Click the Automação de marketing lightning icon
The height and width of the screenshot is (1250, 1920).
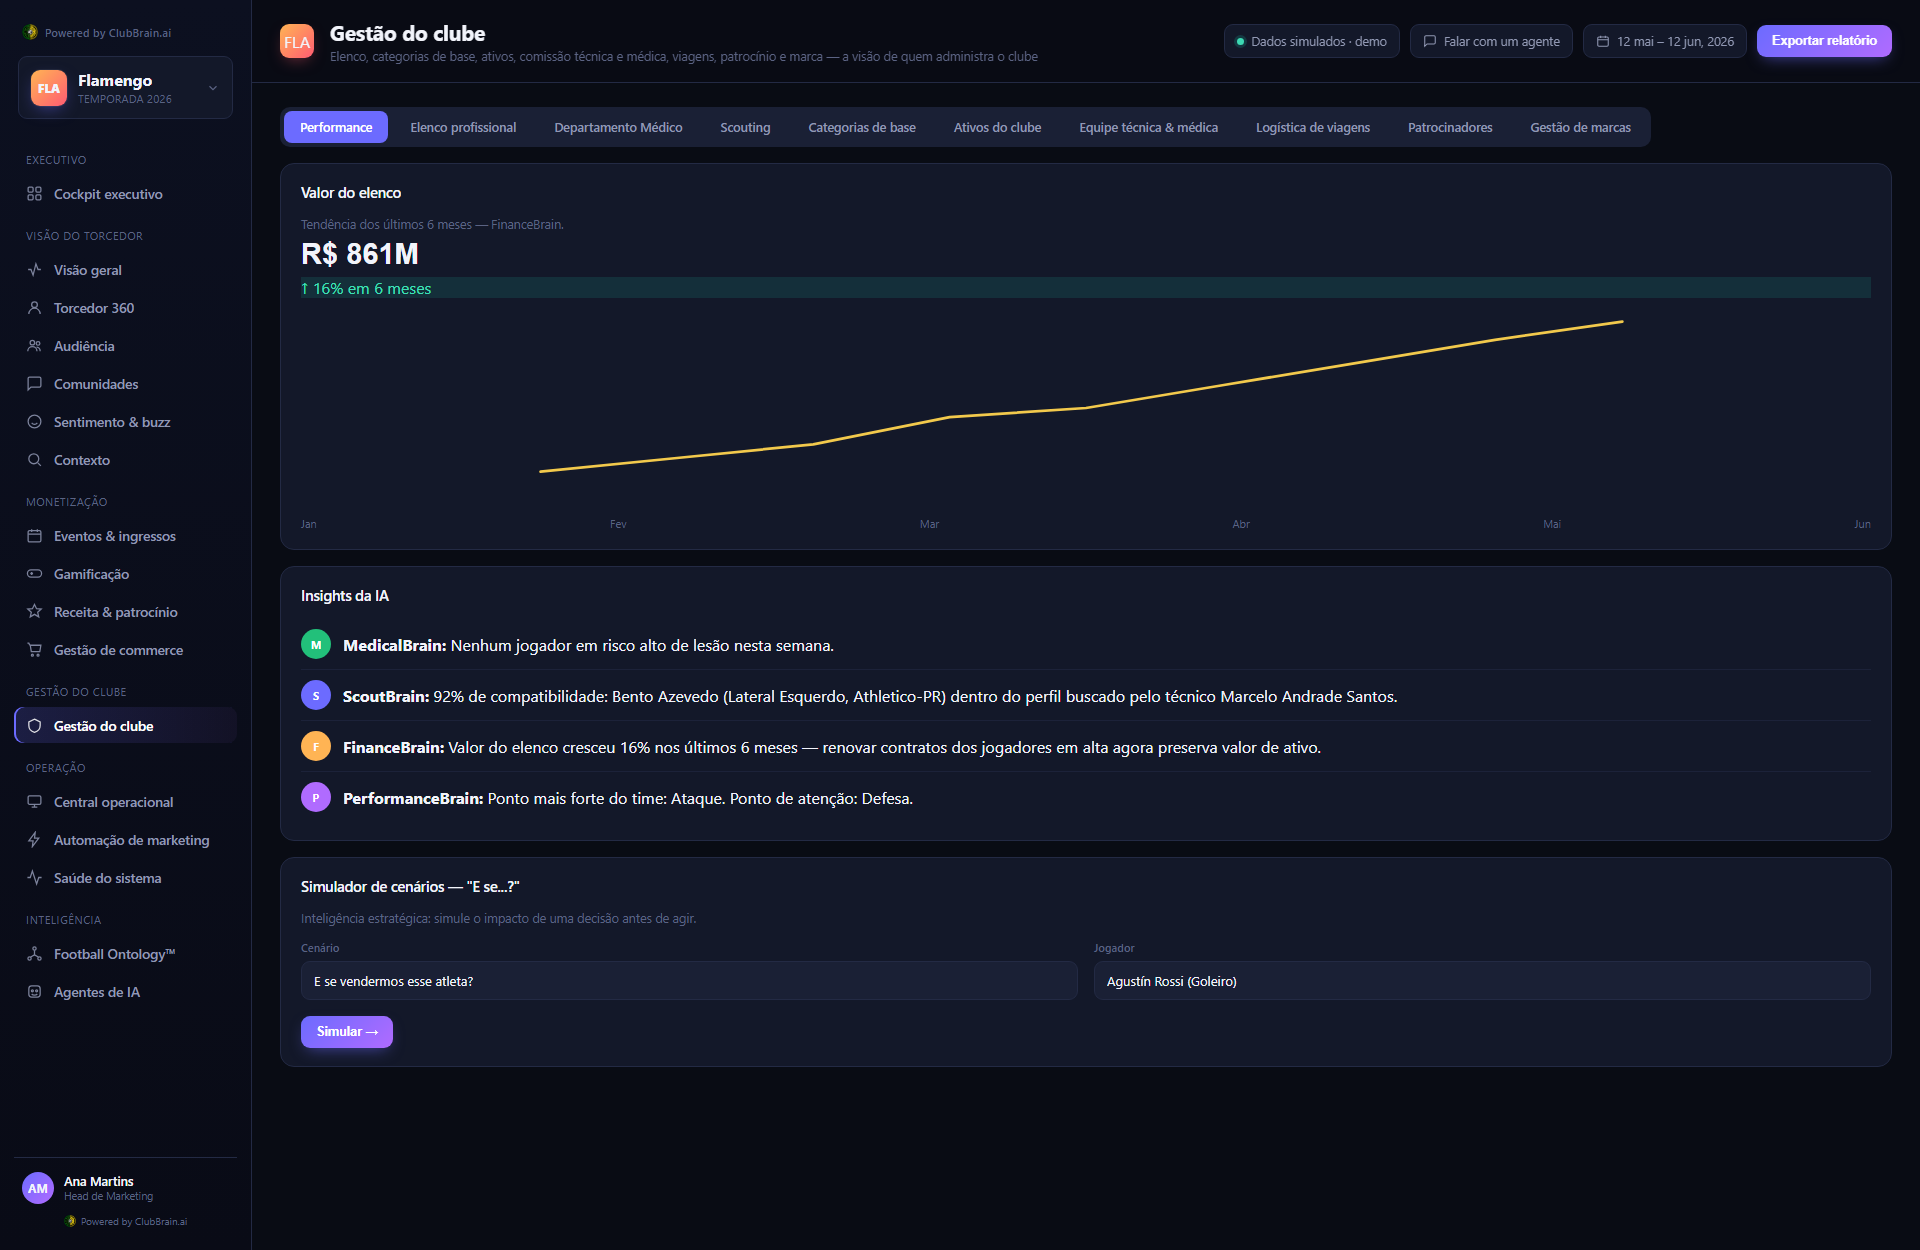coord(34,840)
